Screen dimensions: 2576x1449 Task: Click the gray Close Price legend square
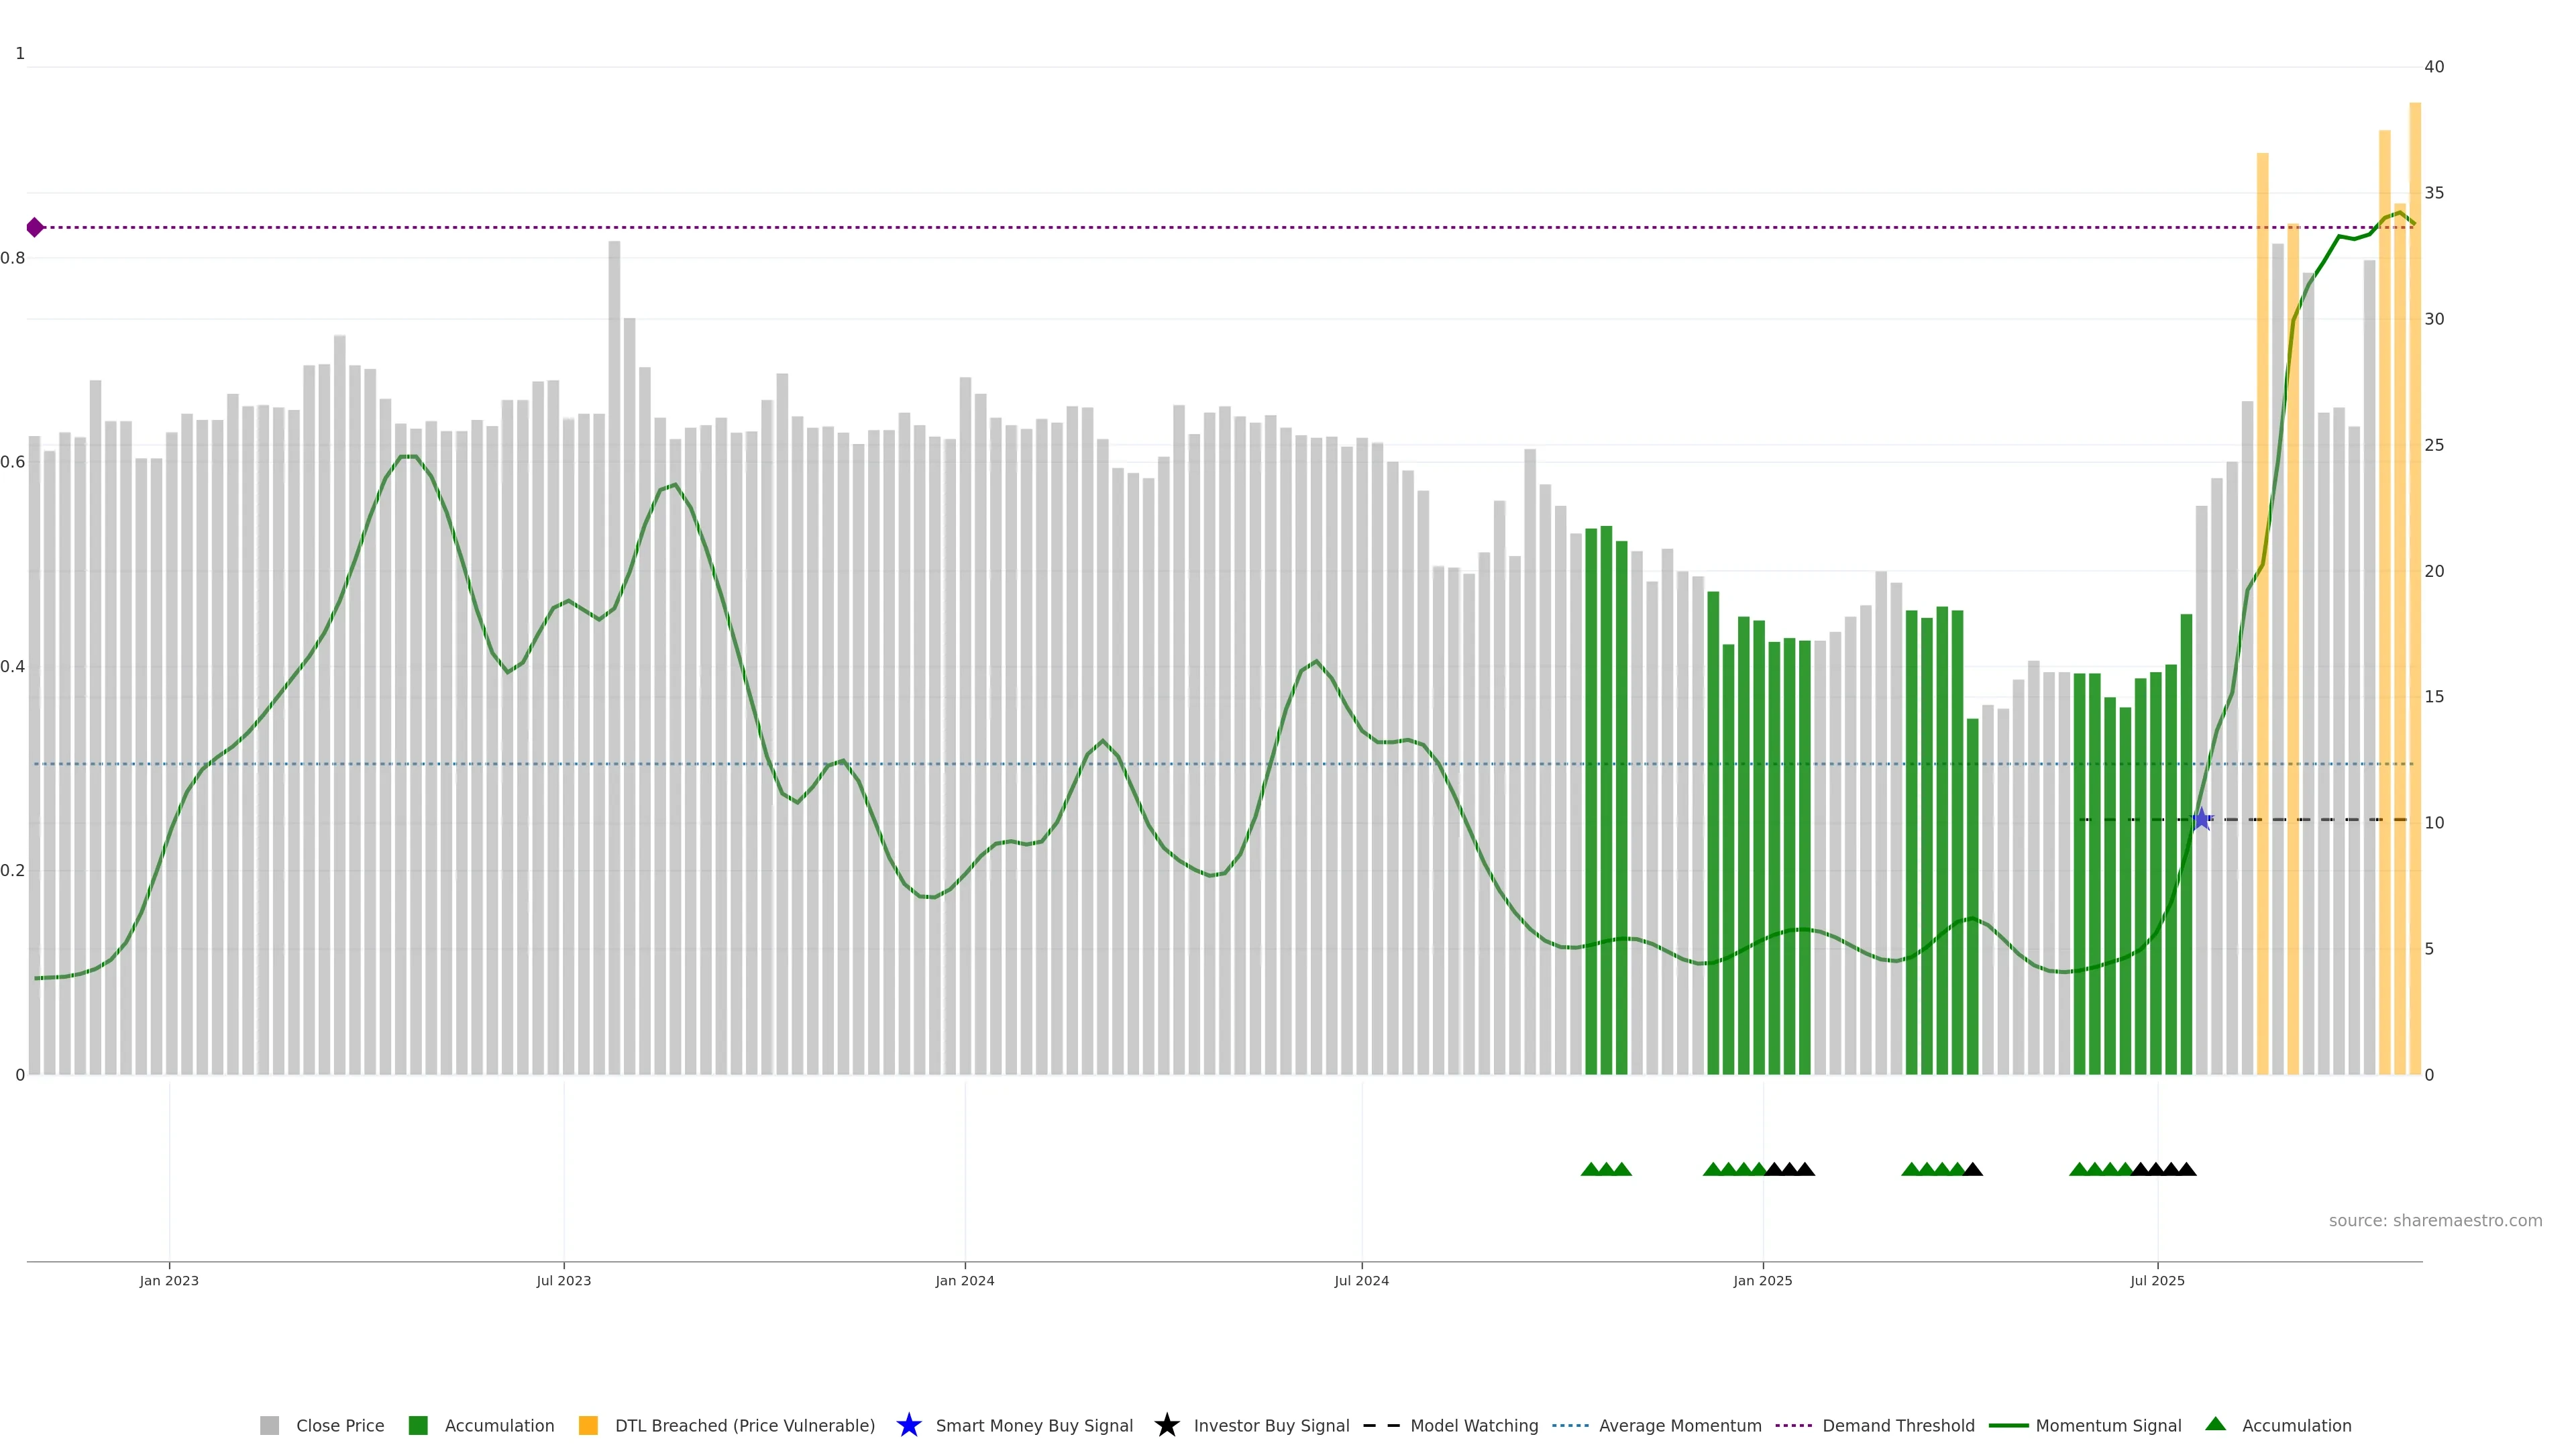point(269,1425)
